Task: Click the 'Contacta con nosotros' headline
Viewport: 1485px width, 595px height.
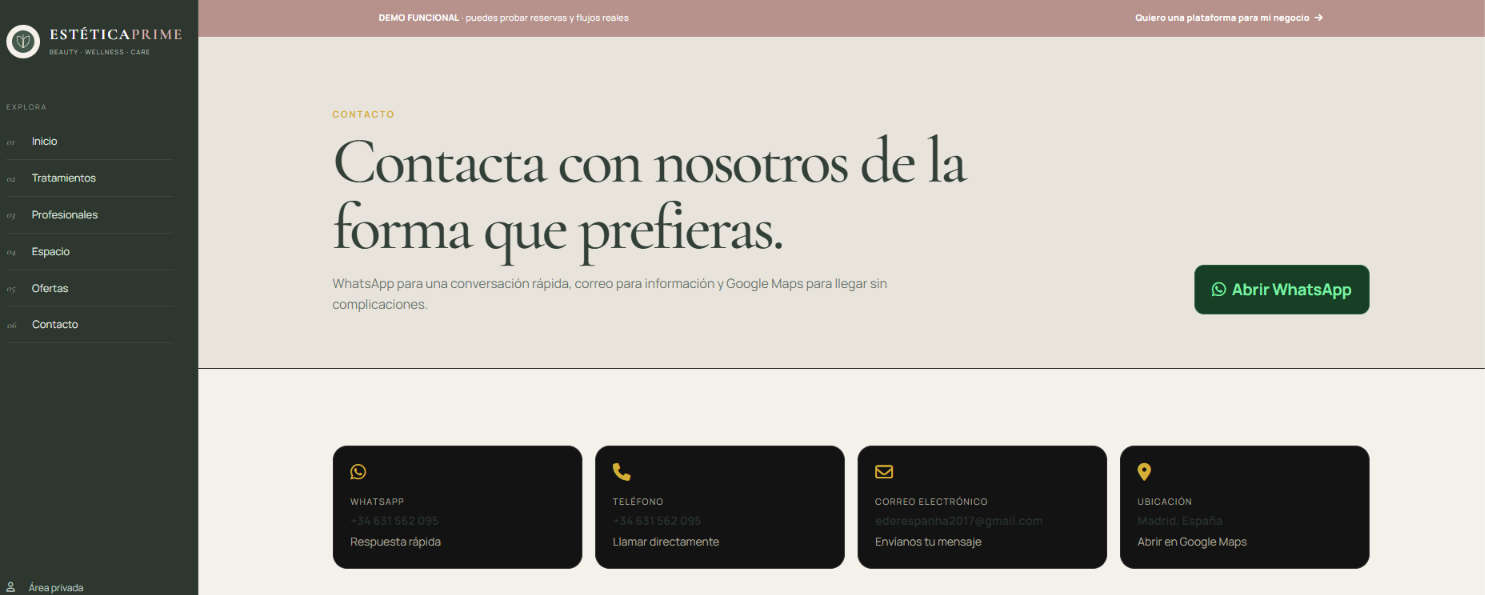Action: click(650, 195)
